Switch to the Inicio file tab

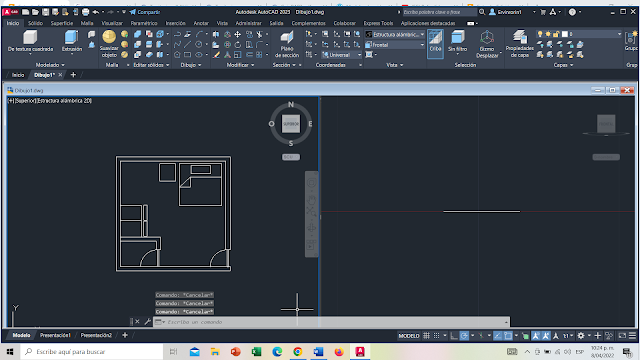click(18, 75)
